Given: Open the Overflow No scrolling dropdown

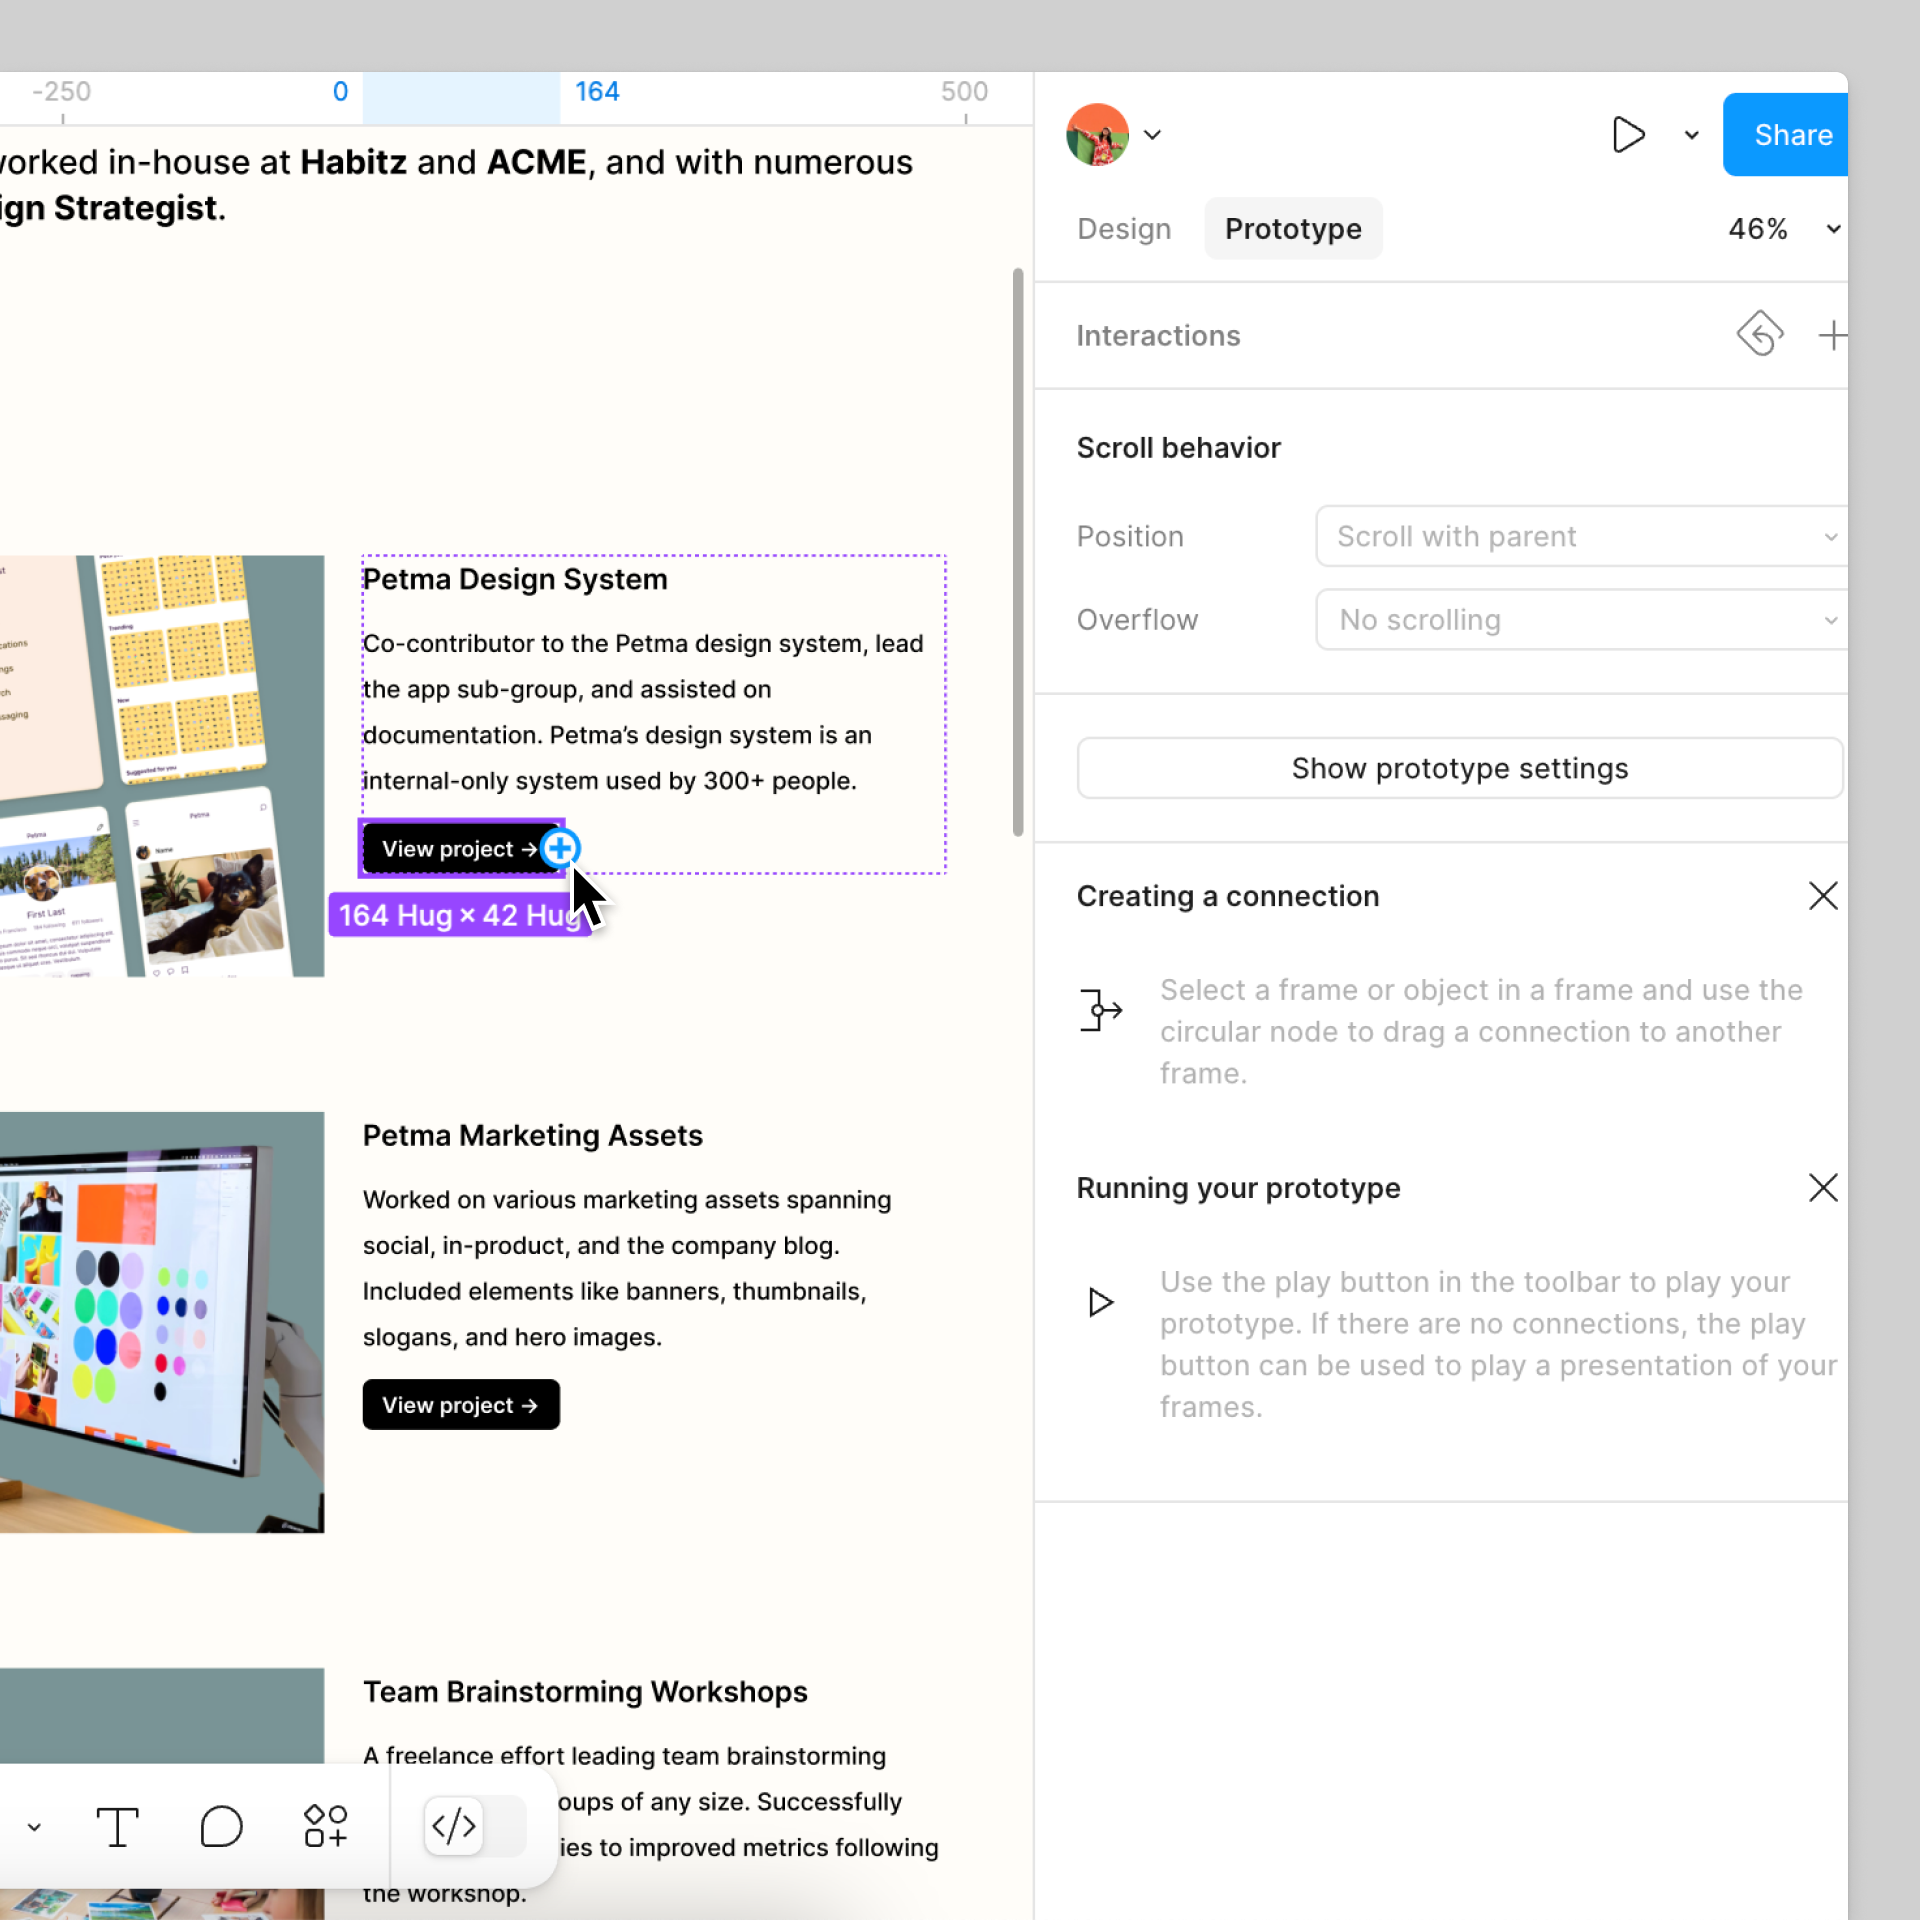Looking at the screenshot, I should click(x=1581, y=620).
